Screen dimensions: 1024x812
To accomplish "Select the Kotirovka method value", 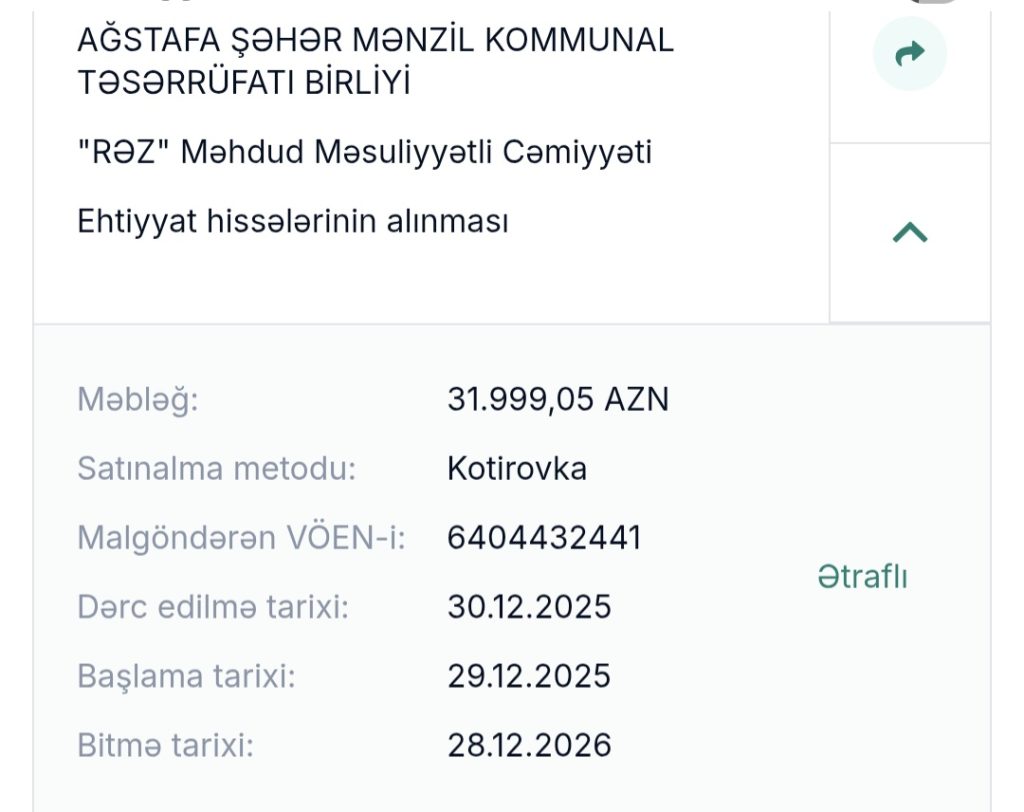I will (517, 469).
